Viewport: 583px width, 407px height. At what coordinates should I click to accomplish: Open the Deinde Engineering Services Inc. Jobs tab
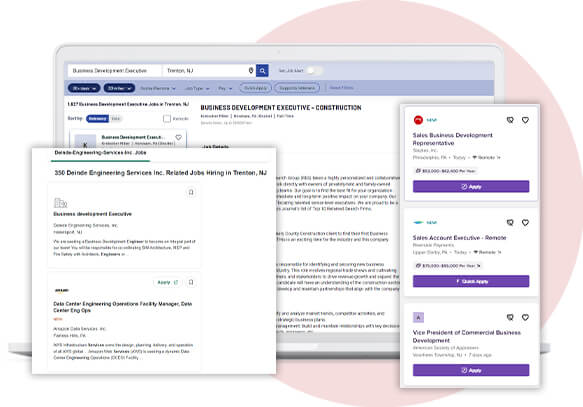point(100,153)
